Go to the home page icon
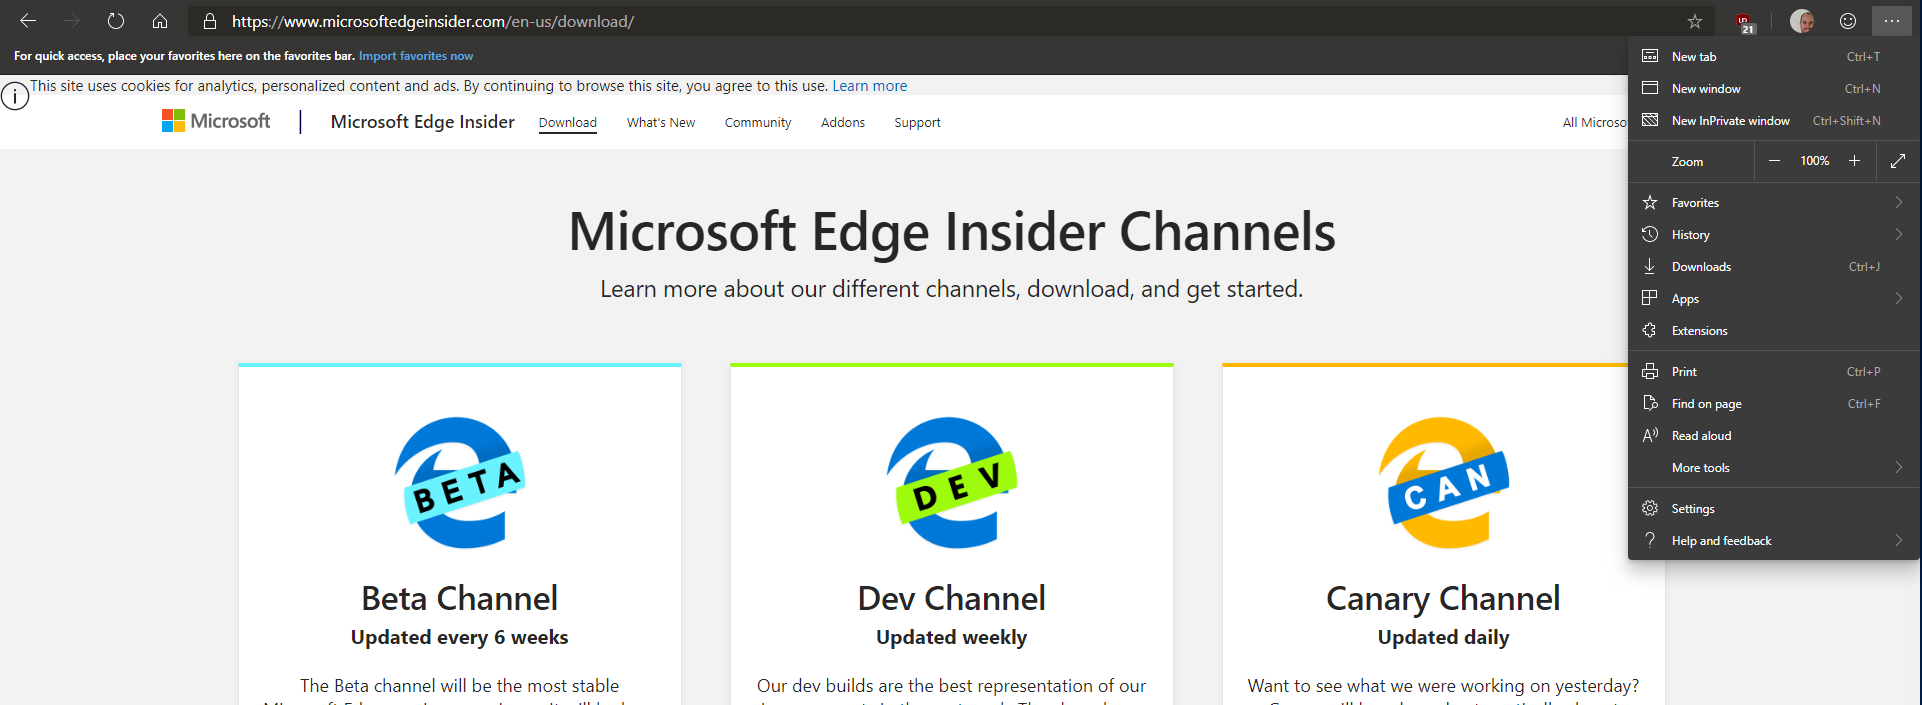Image resolution: width=1922 pixels, height=705 pixels. pos(160,21)
